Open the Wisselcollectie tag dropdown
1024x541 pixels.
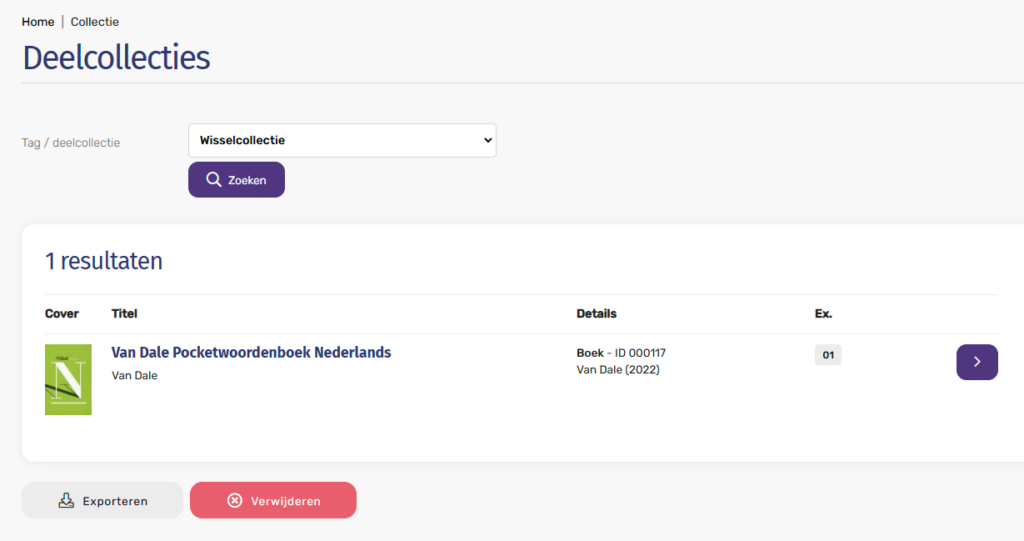coord(342,140)
